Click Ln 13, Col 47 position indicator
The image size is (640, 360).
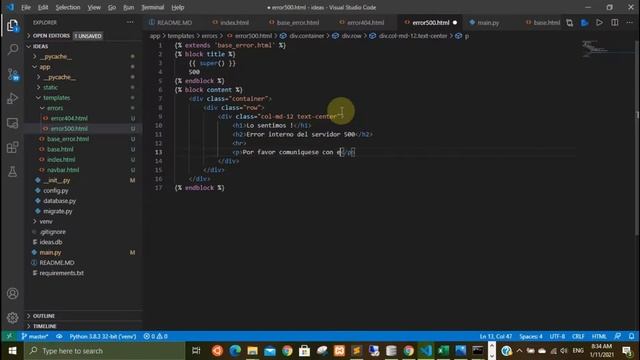pyautogui.click(x=496, y=336)
